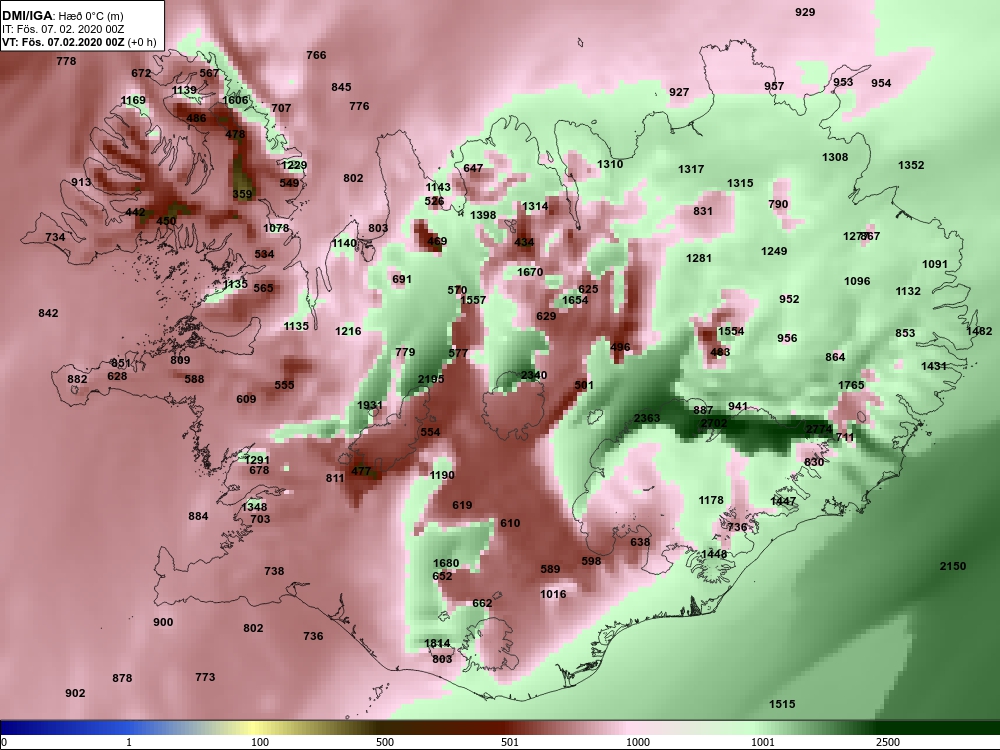
Task: Select the map value 957
Action: [x=774, y=86]
